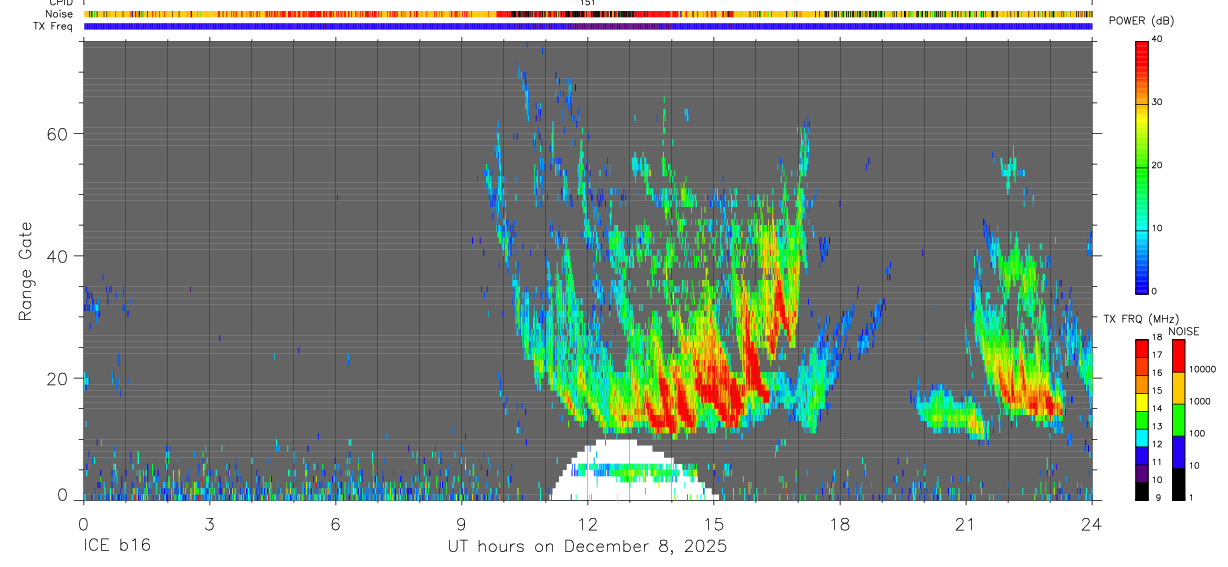Click the white semicircle region near 12 UT
This screenshot has width=1228, height=567.
[x=632, y=470]
